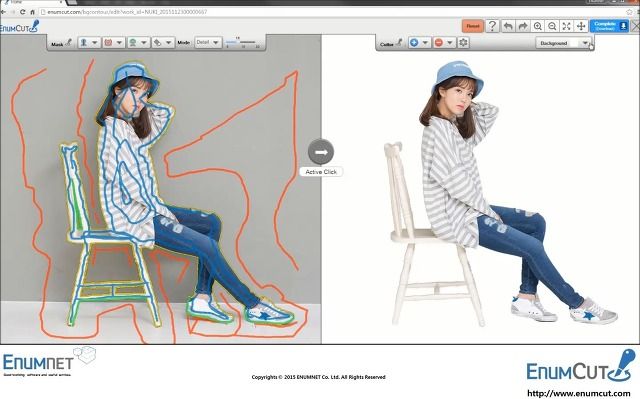
Task: Zoom in using the magnifier plus icon
Action: [x=538, y=26]
